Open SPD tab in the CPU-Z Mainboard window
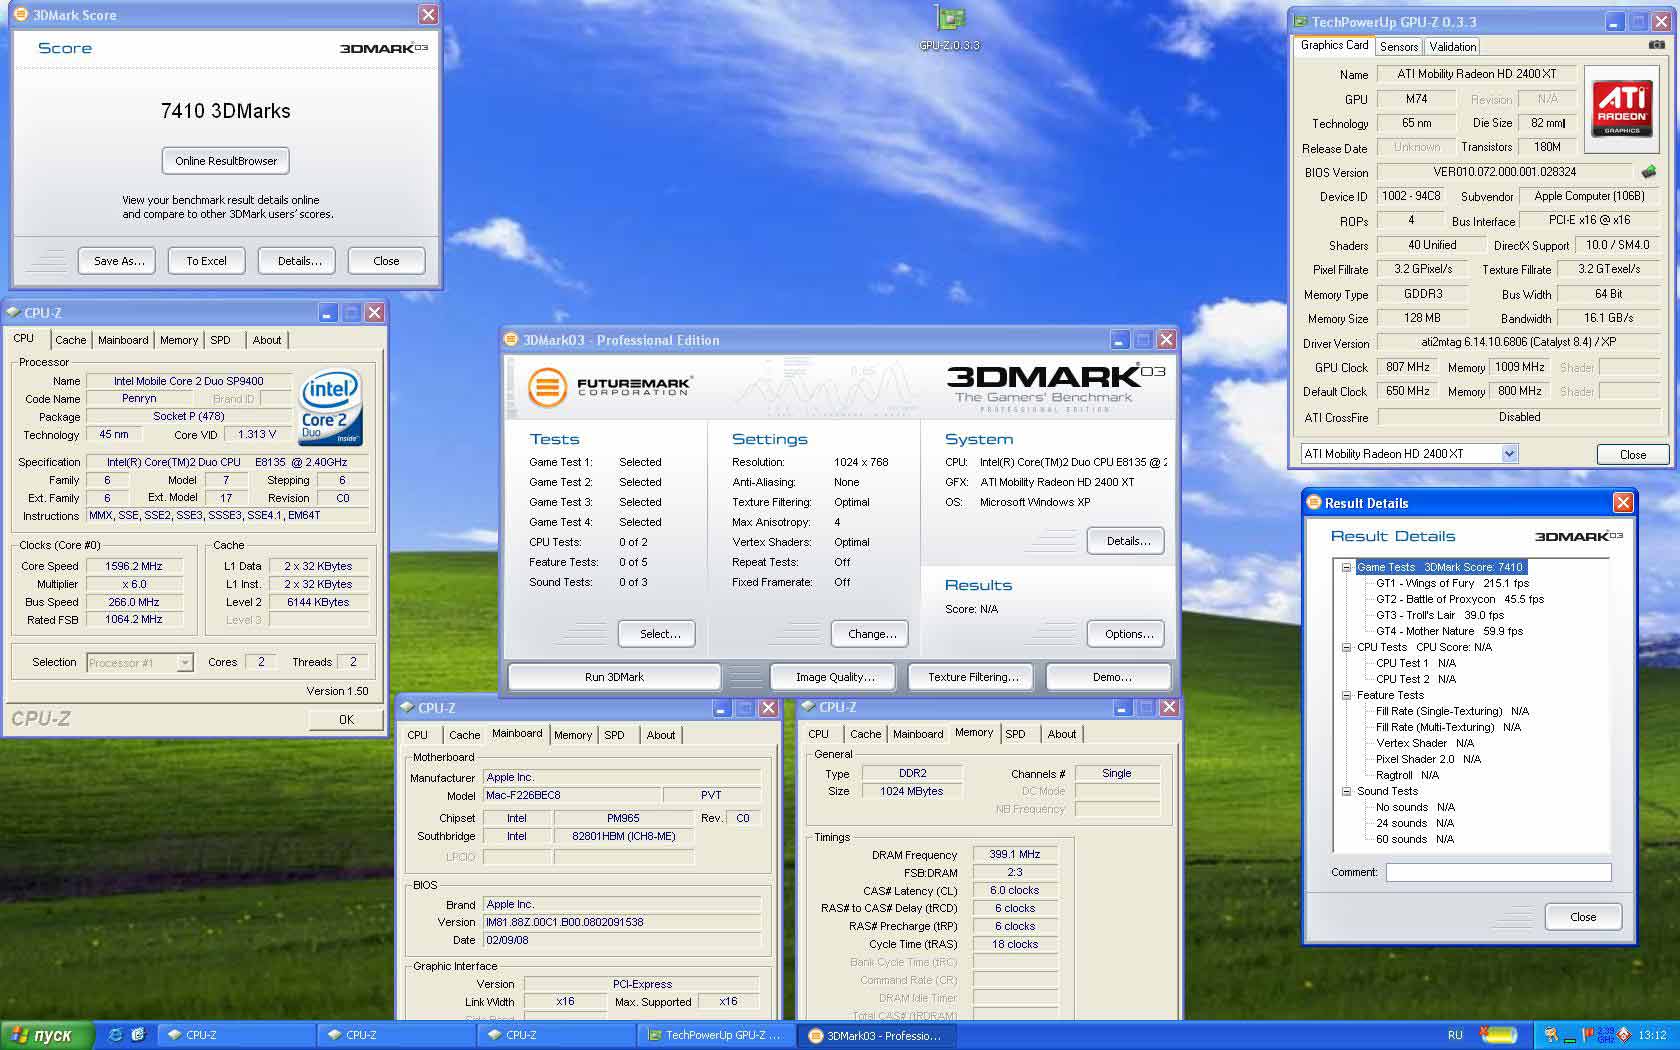This screenshot has height=1050, width=1680. tap(614, 735)
